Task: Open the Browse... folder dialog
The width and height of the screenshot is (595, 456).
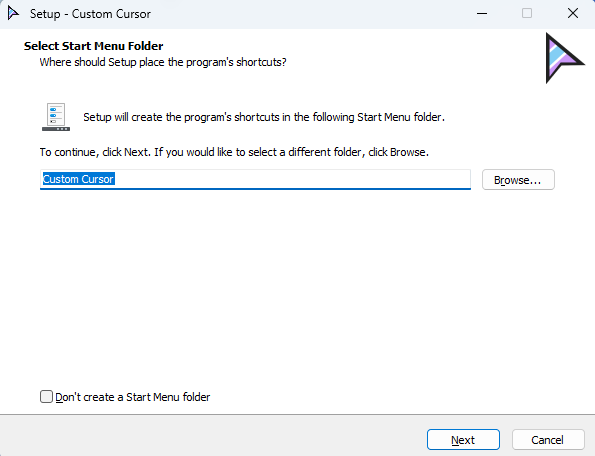Action: pos(518,179)
